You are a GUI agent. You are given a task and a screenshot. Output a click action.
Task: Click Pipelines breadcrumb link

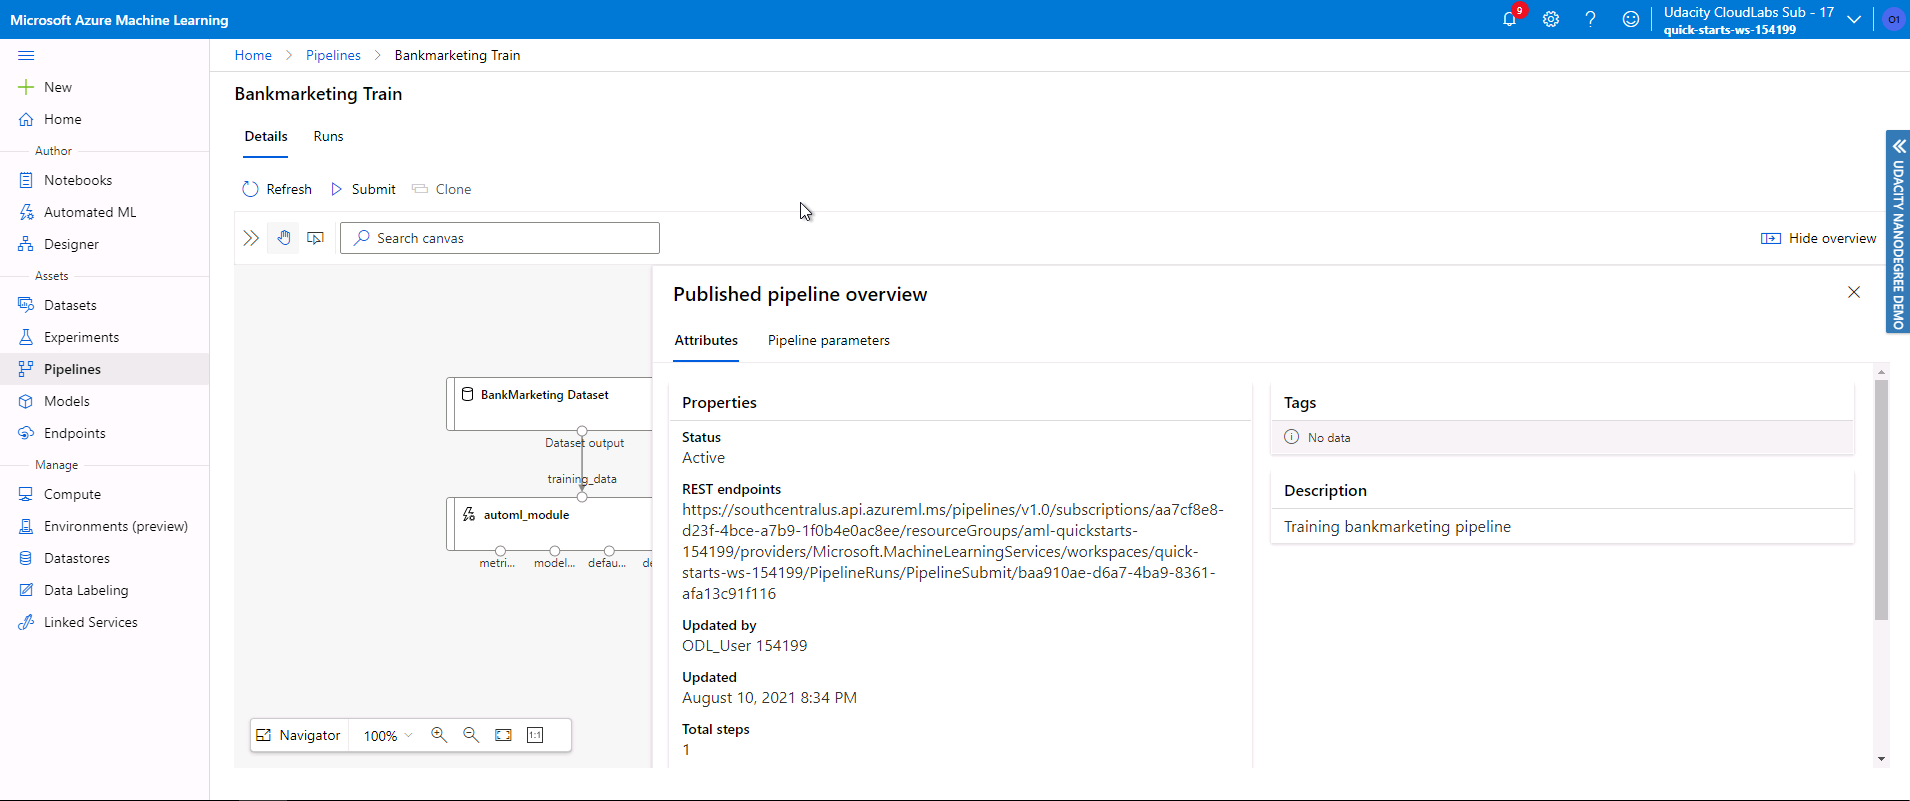pos(333,55)
